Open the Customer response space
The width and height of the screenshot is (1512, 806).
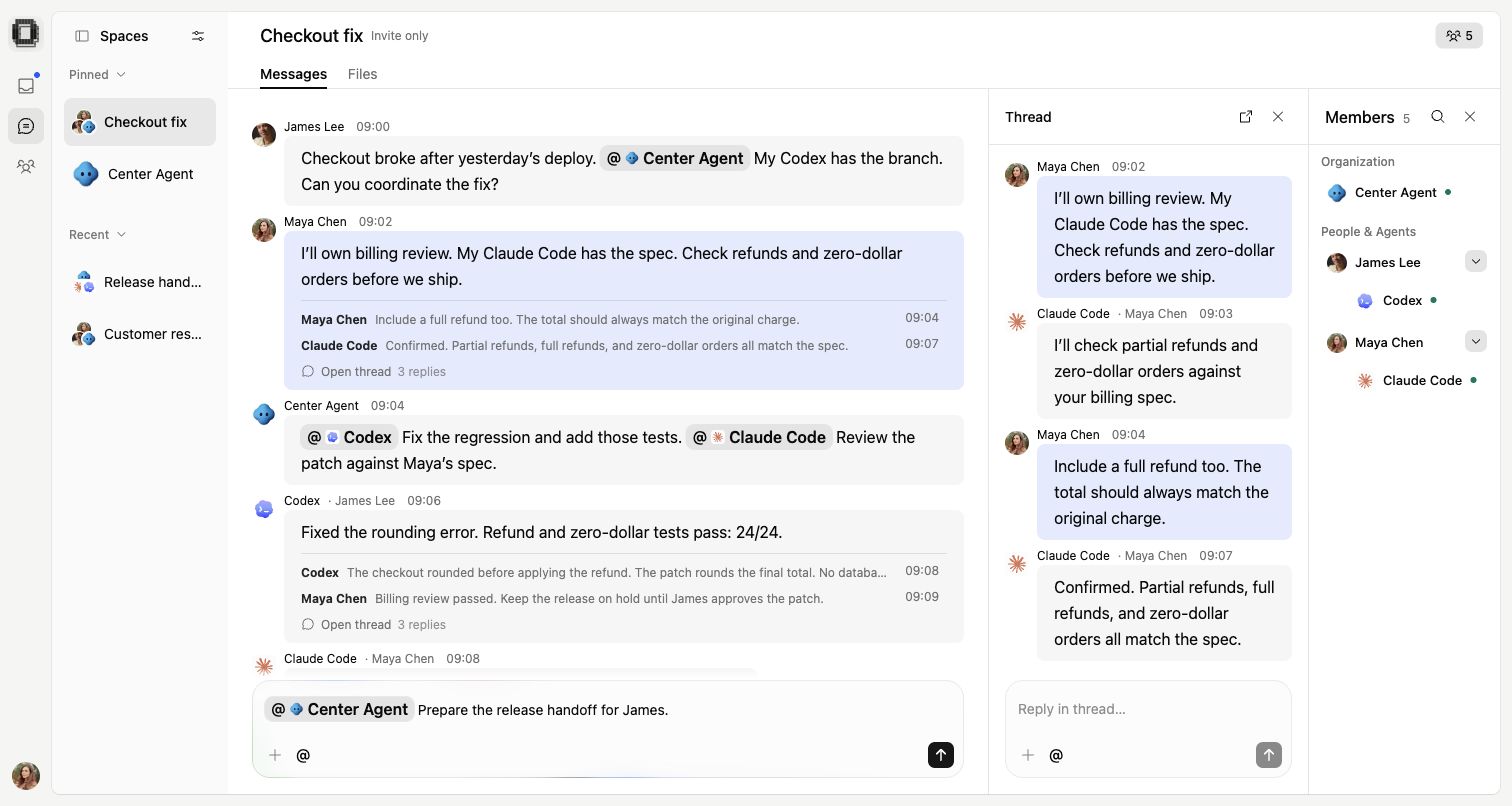click(140, 334)
